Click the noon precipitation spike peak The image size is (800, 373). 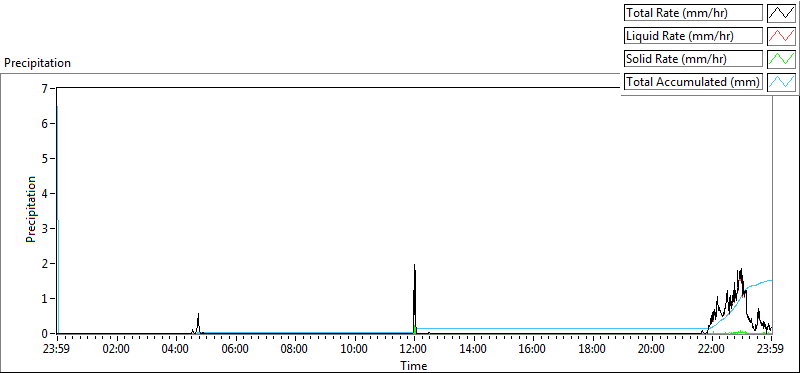pyautogui.click(x=414, y=265)
